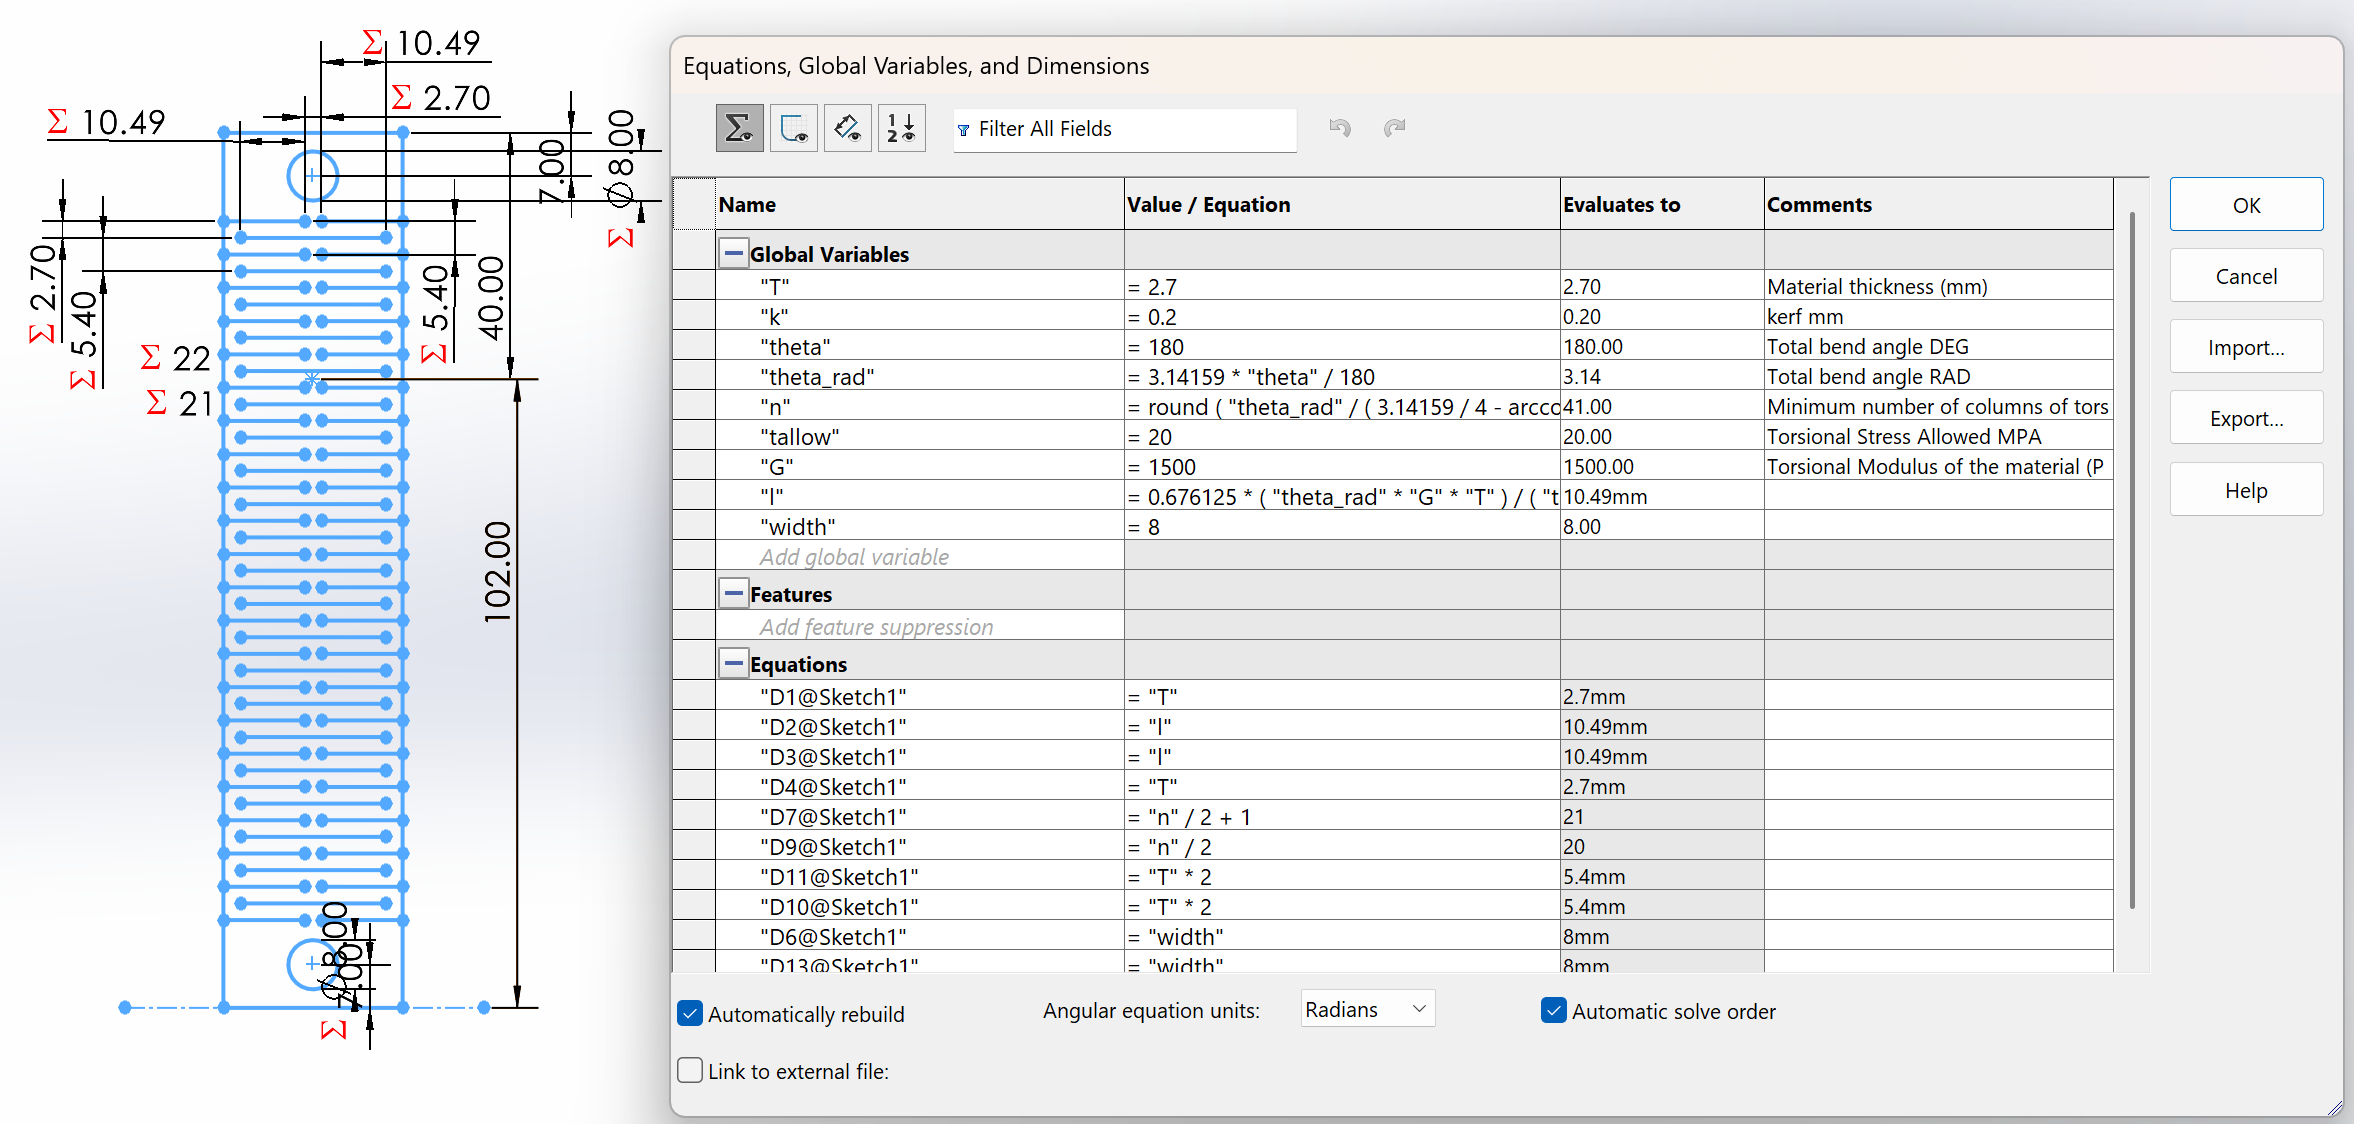Switch to Sketch Equation View icon
This screenshot has height=1124, width=2354.
click(794, 128)
